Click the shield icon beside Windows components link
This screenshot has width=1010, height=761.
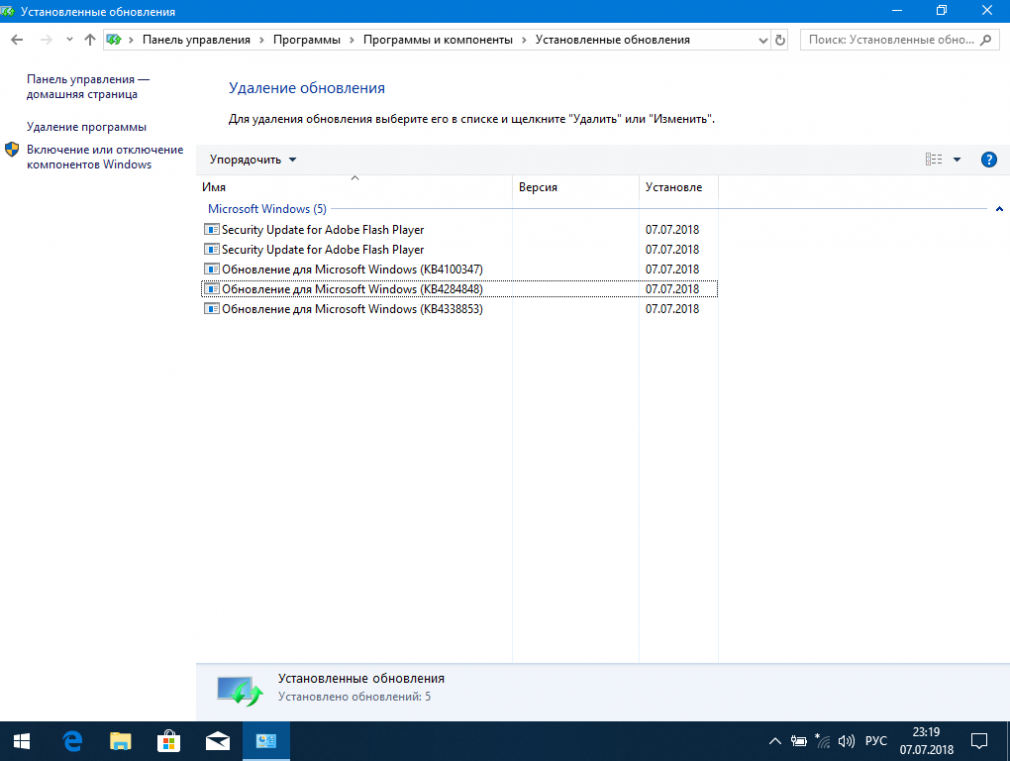point(12,149)
